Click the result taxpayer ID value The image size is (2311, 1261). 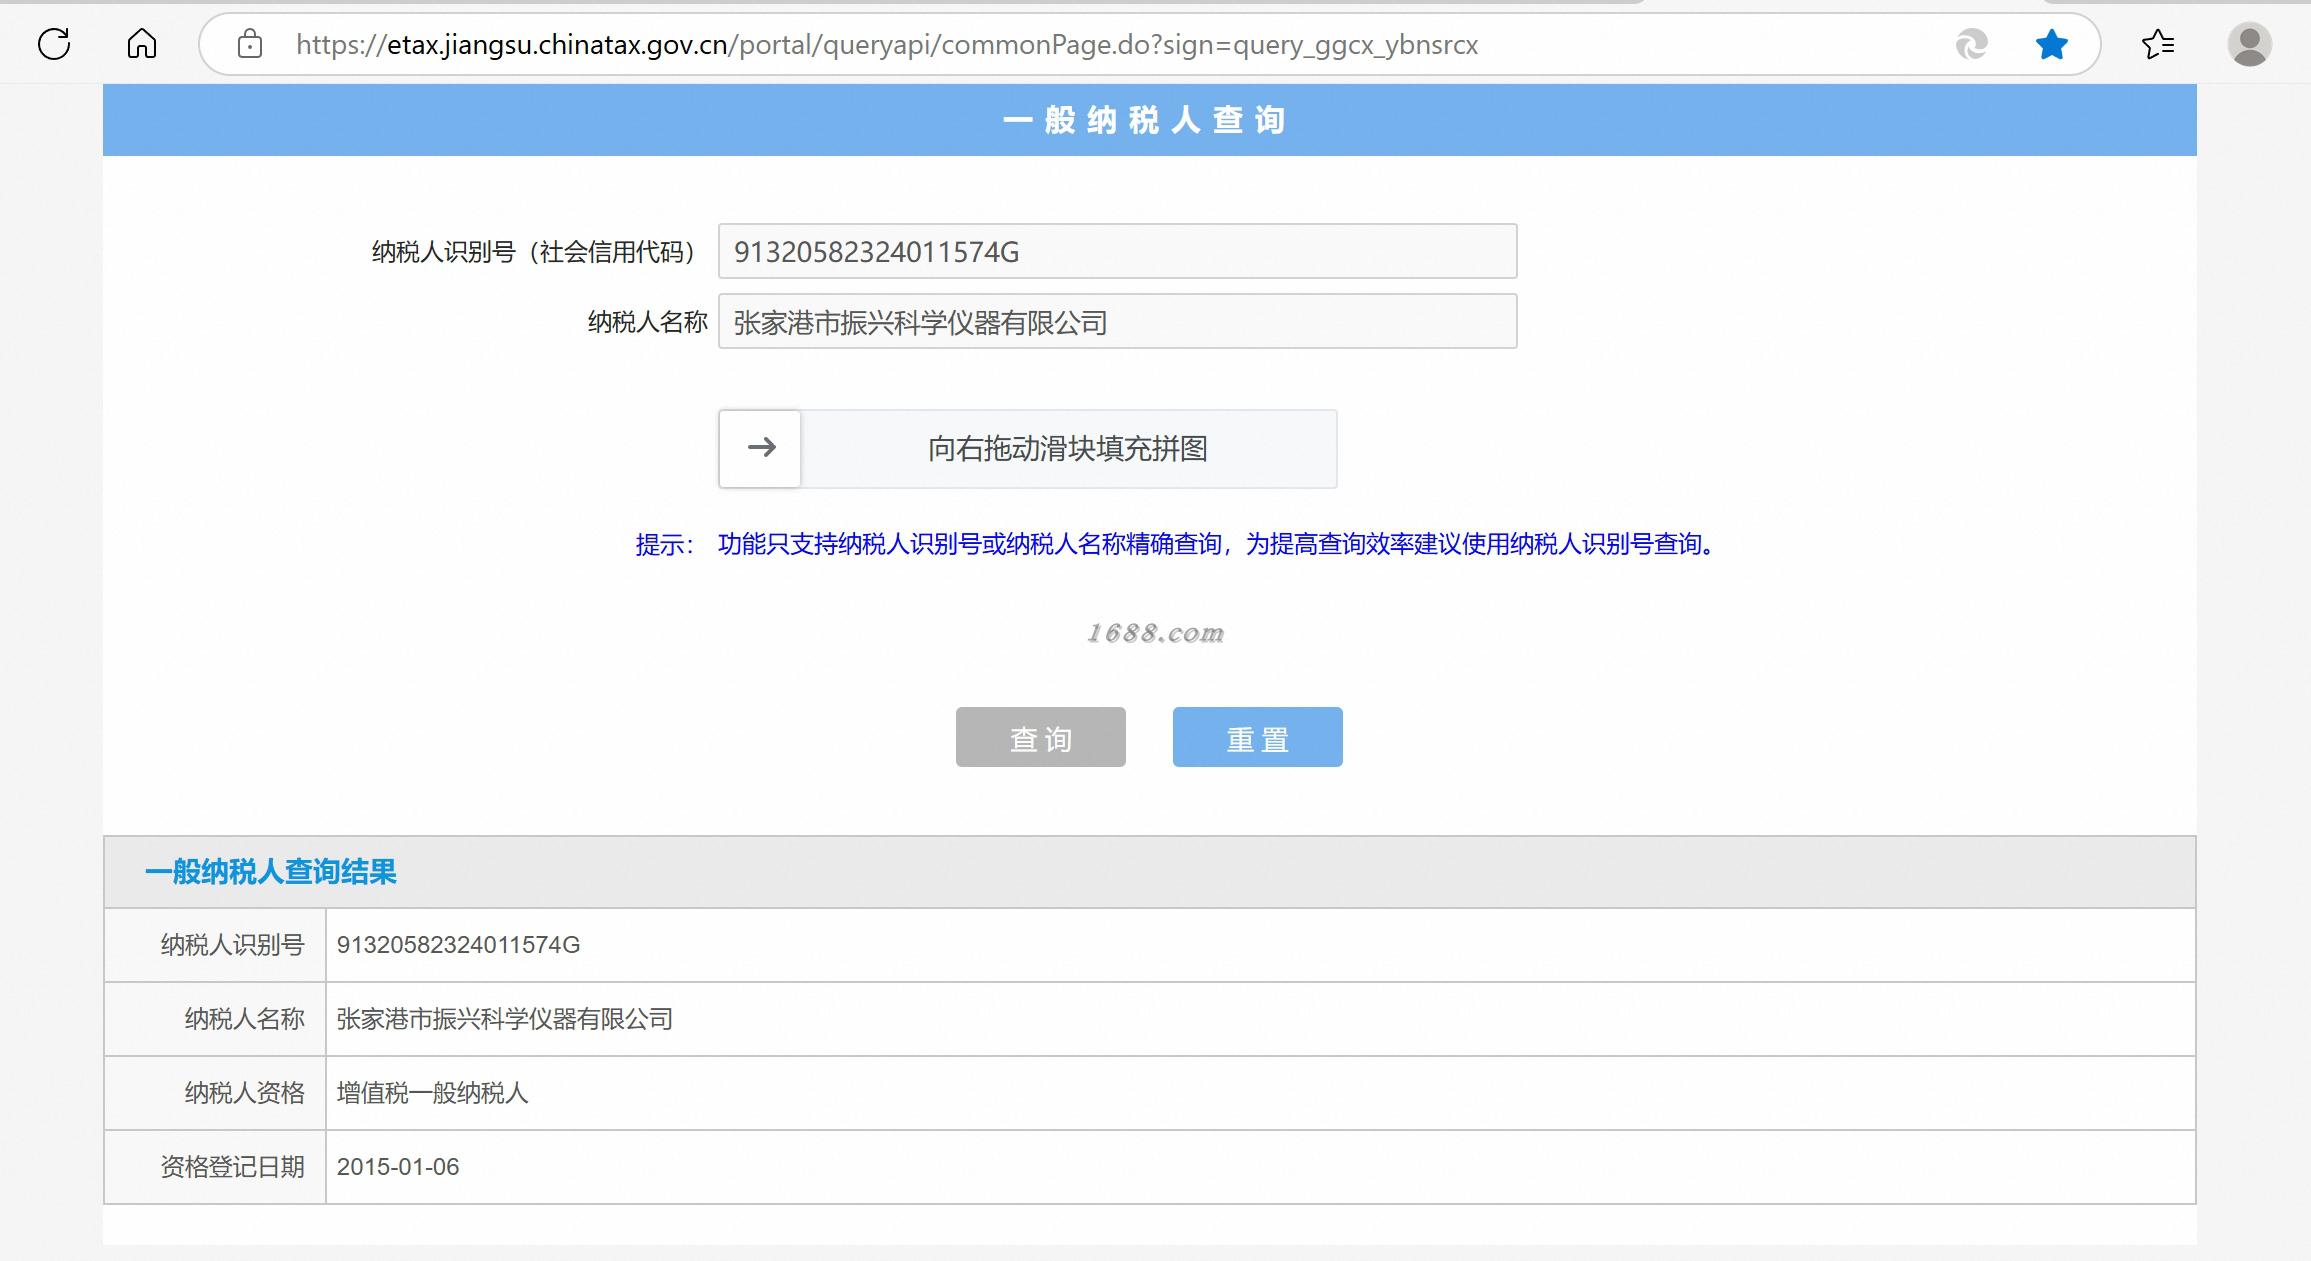tap(458, 945)
